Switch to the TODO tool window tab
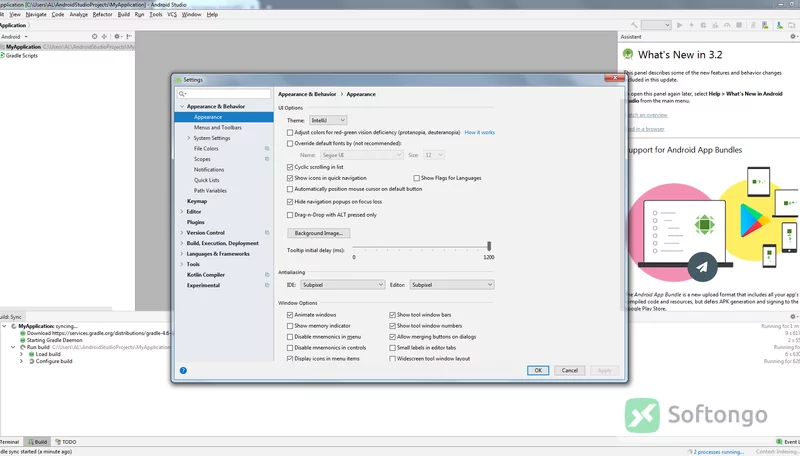Screen dimensions: 800x456 pyautogui.click(x=66, y=442)
